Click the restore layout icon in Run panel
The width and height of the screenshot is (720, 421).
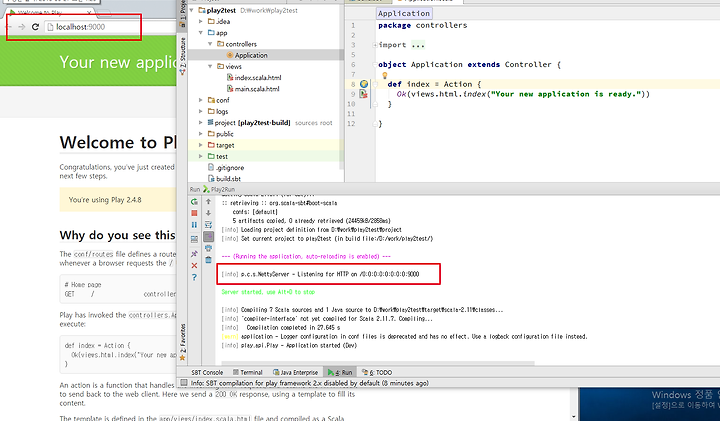(x=194, y=239)
